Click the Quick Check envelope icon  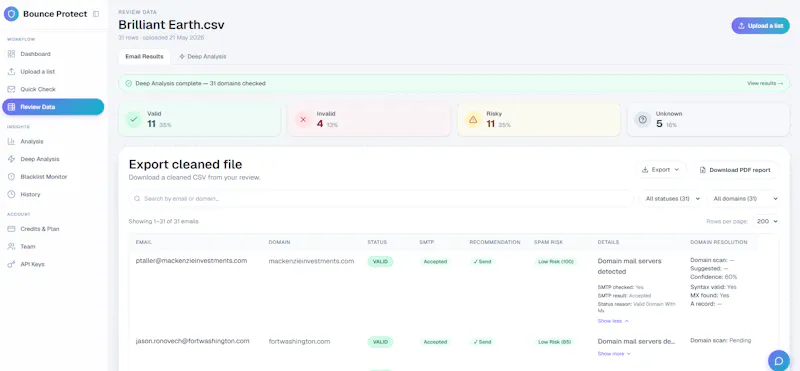(11, 89)
